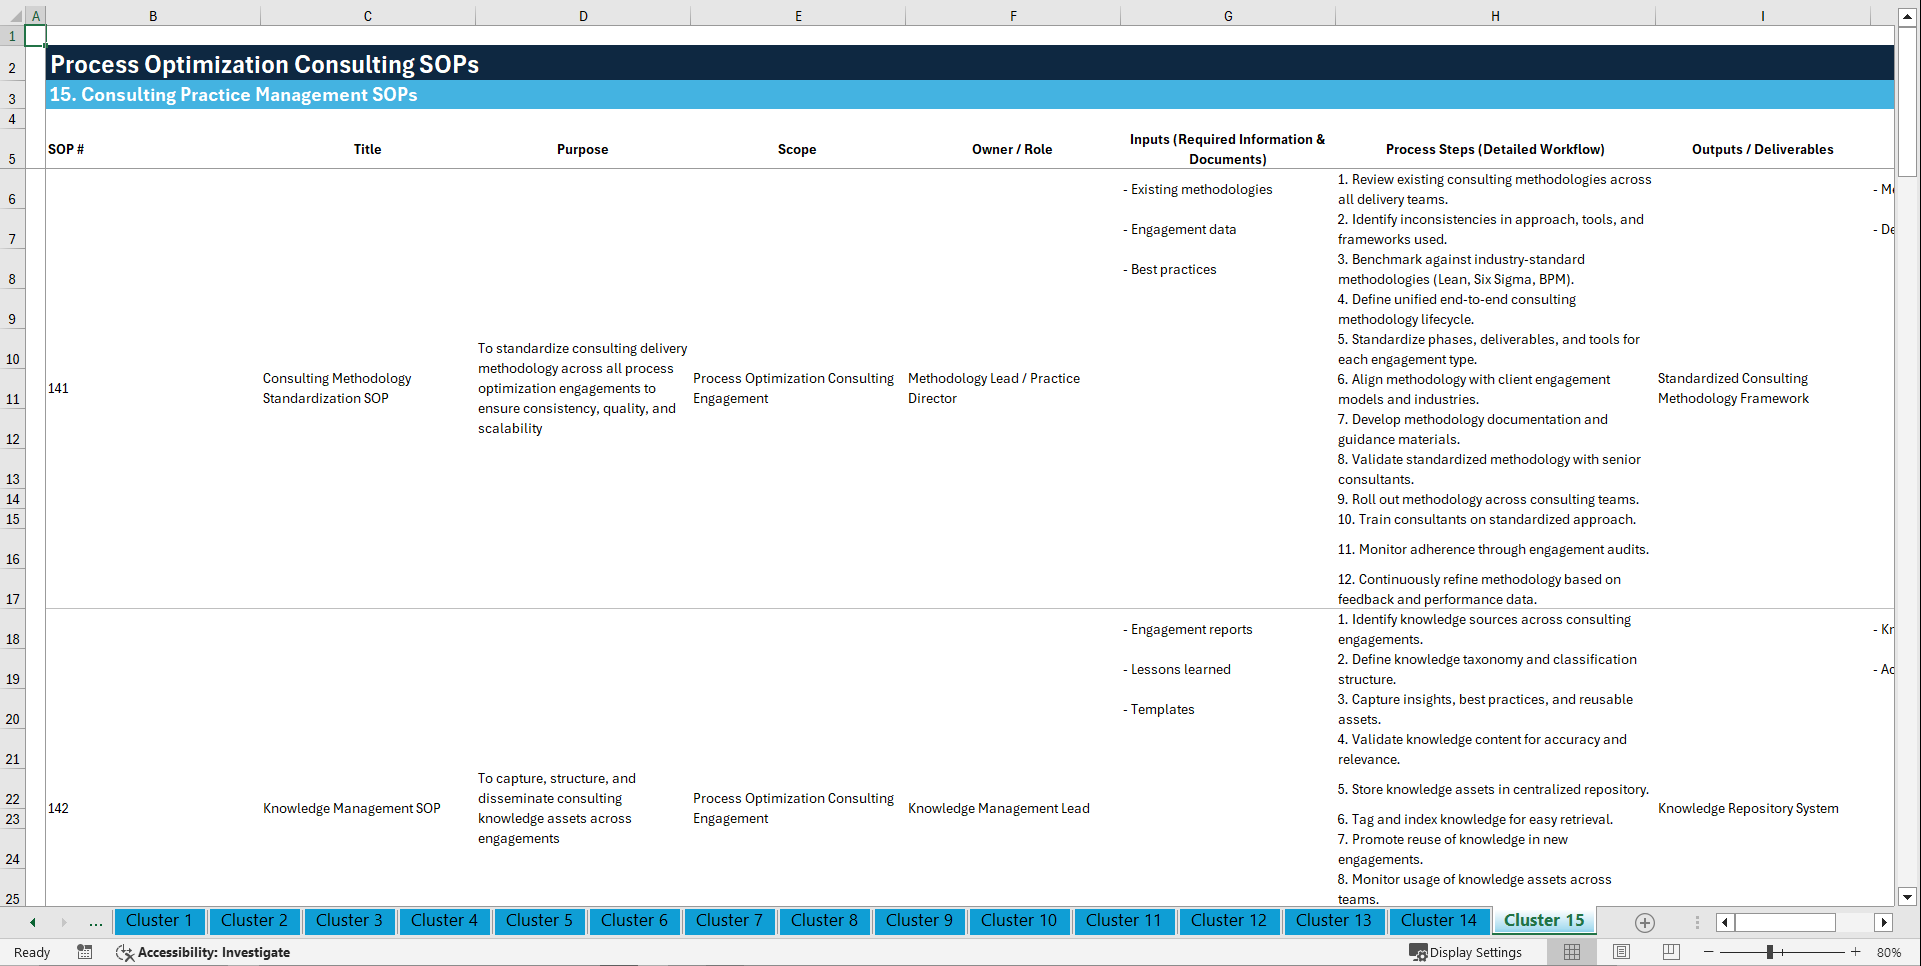Open the Cluster 12 sheet
Viewport: 1921px width, 966px height.
[1229, 921]
